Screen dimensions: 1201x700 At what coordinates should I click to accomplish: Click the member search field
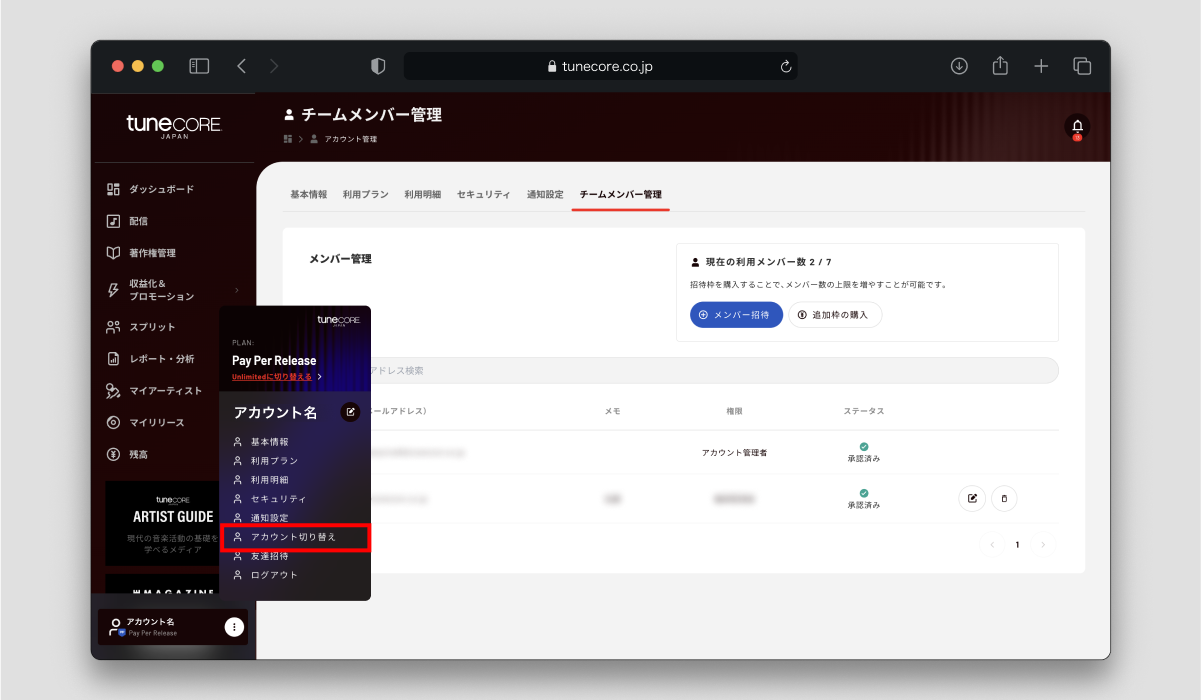[x=708, y=370]
